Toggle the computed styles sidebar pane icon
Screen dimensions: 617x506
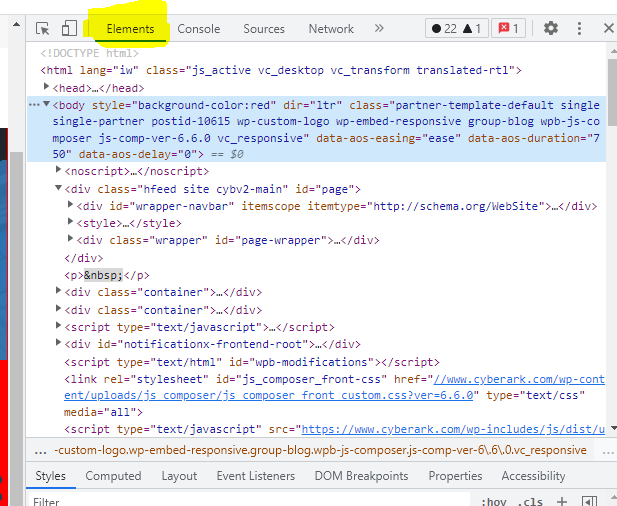point(589,501)
